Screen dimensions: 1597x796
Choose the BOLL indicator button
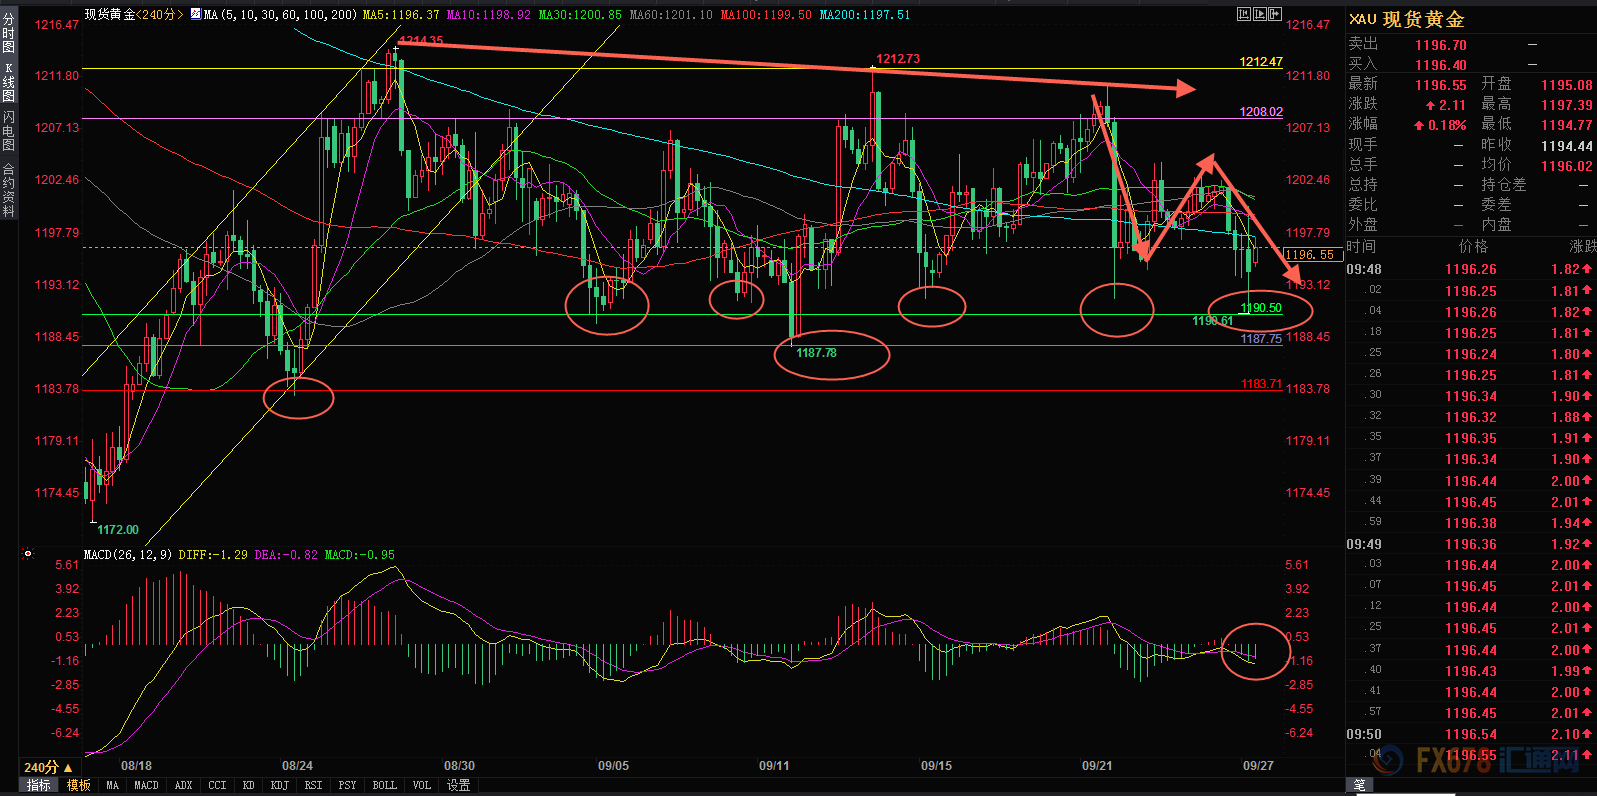pyautogui.click(x=384, y=785)
